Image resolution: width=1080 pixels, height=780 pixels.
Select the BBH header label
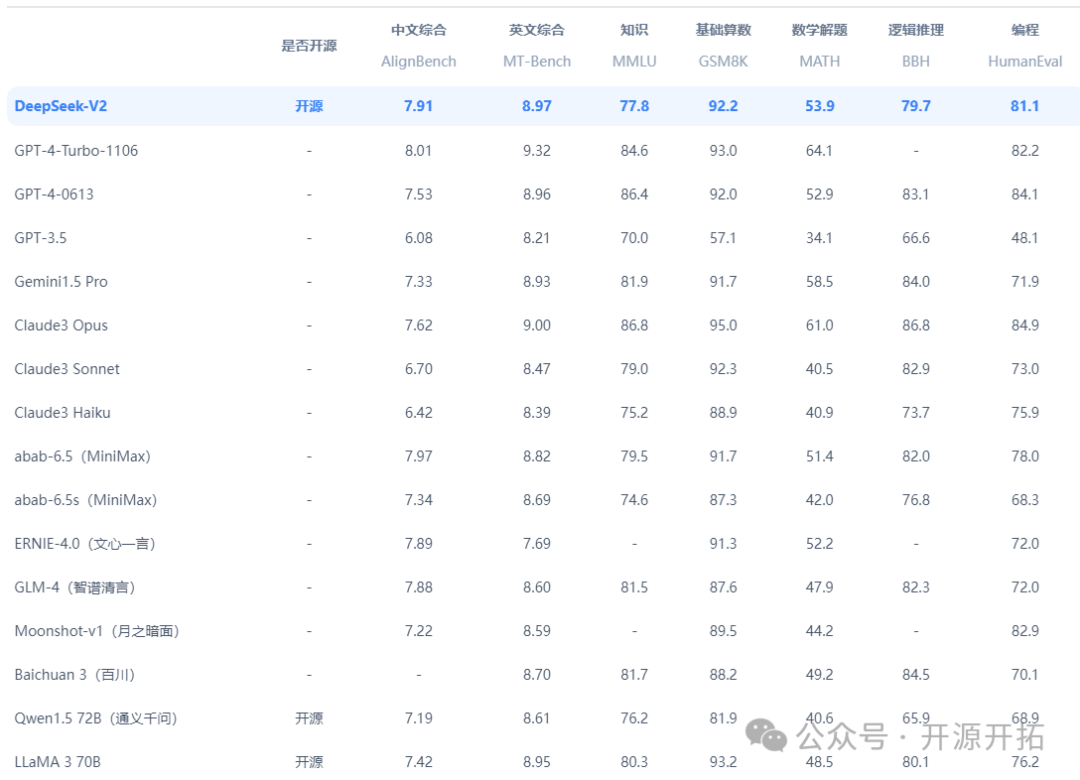point(916,61)
